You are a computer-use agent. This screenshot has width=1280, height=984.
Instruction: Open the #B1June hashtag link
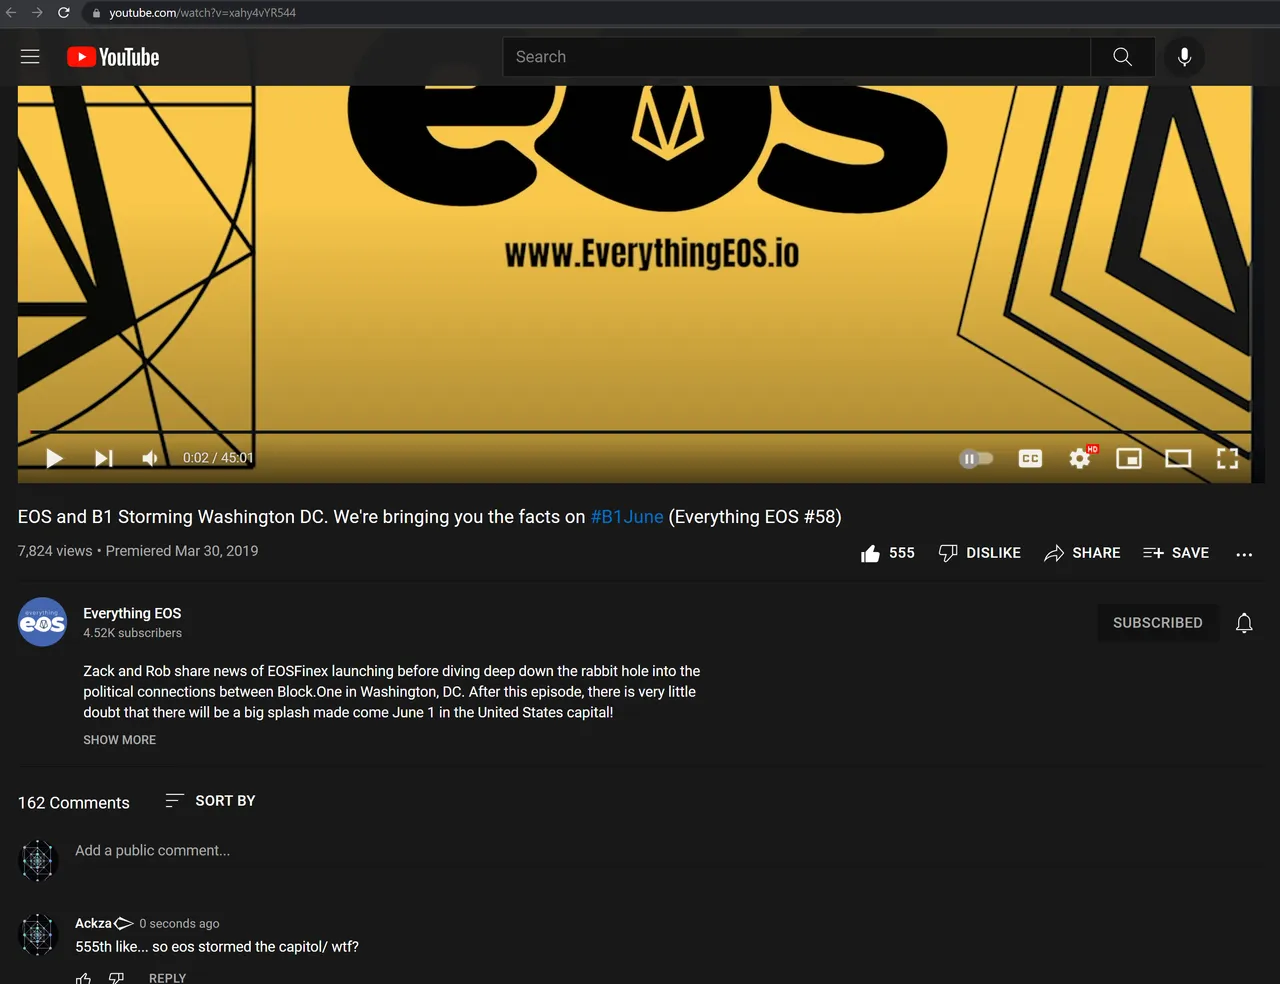click(x=627, y=517)
